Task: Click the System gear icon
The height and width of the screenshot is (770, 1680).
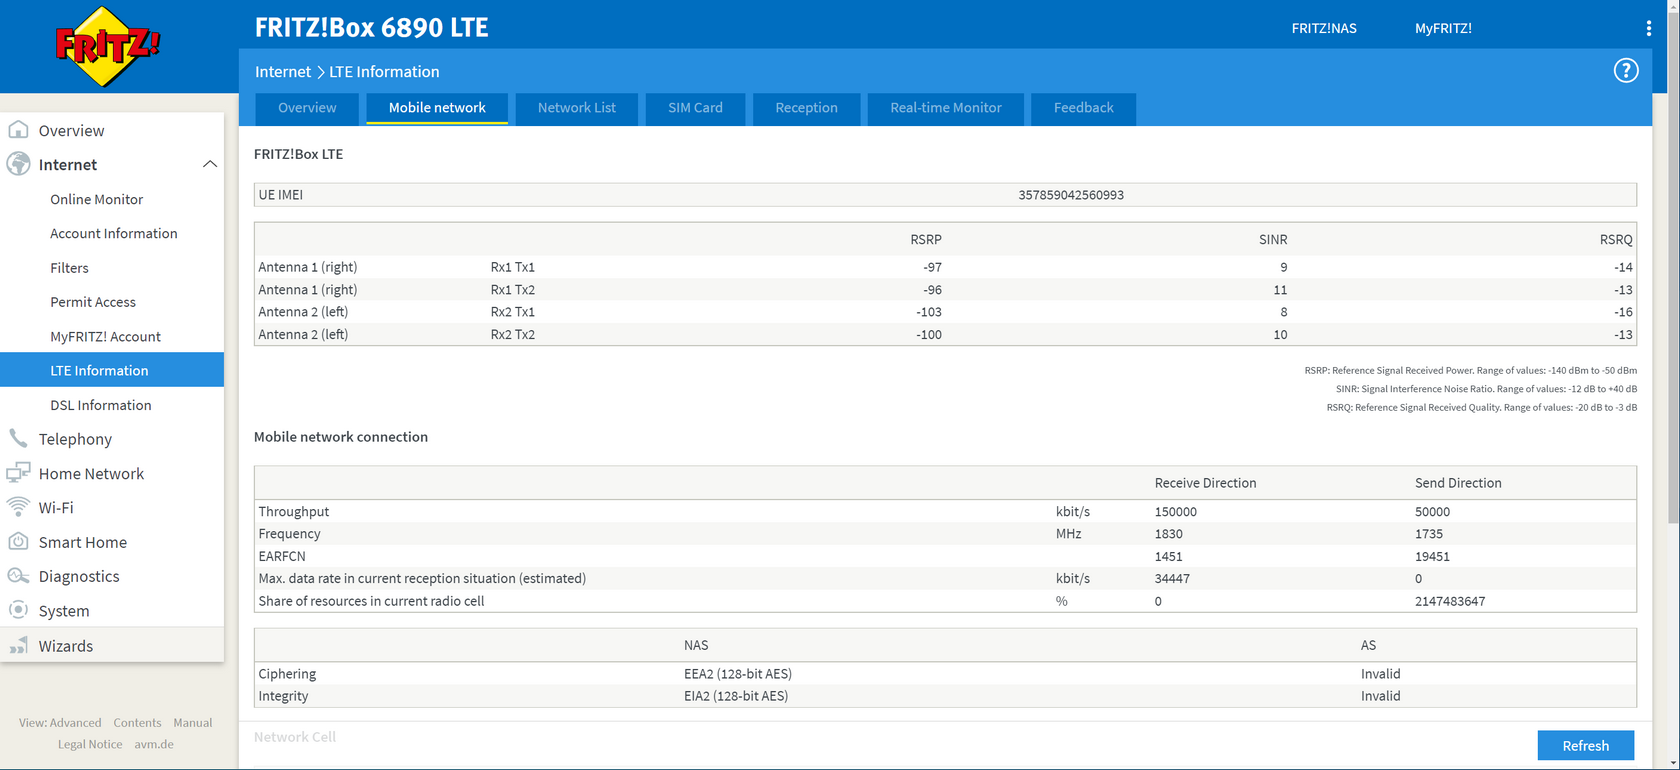Action: pyautogui.click(x=18, y=610)
